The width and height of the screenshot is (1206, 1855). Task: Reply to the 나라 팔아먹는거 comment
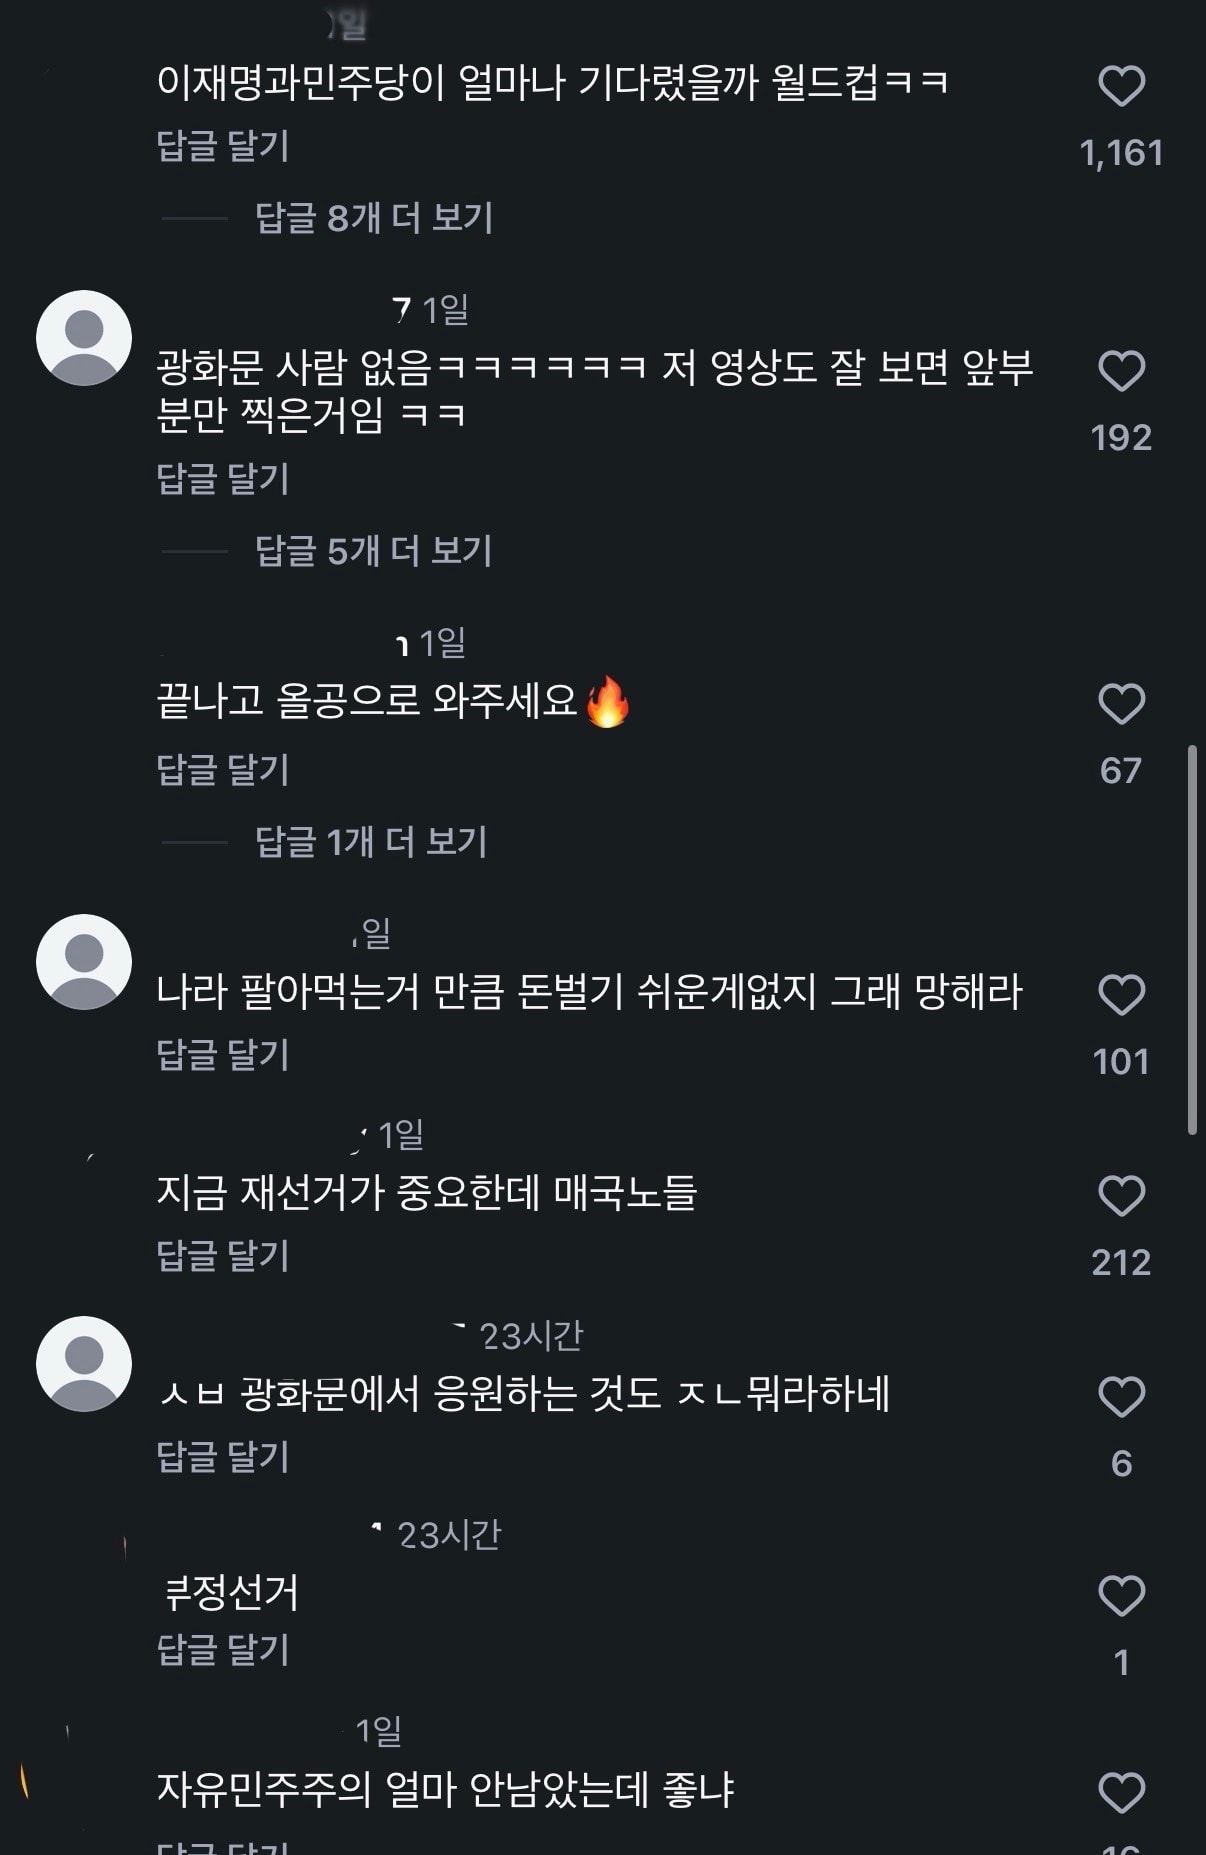pyautogui.click(x=223, y=1055)
